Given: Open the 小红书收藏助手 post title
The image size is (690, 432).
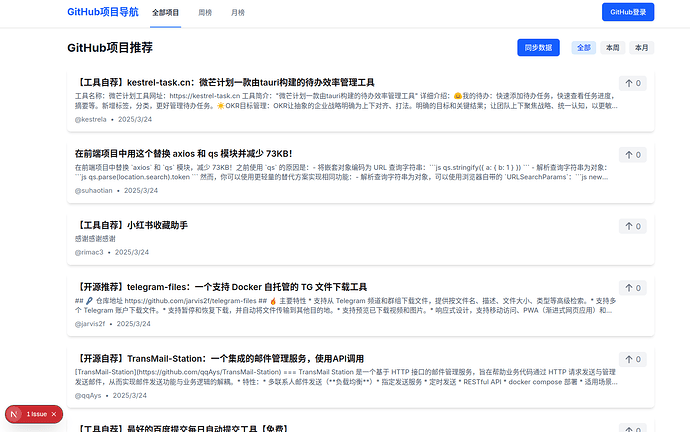Looking at the screenshot, I should 132,225.
